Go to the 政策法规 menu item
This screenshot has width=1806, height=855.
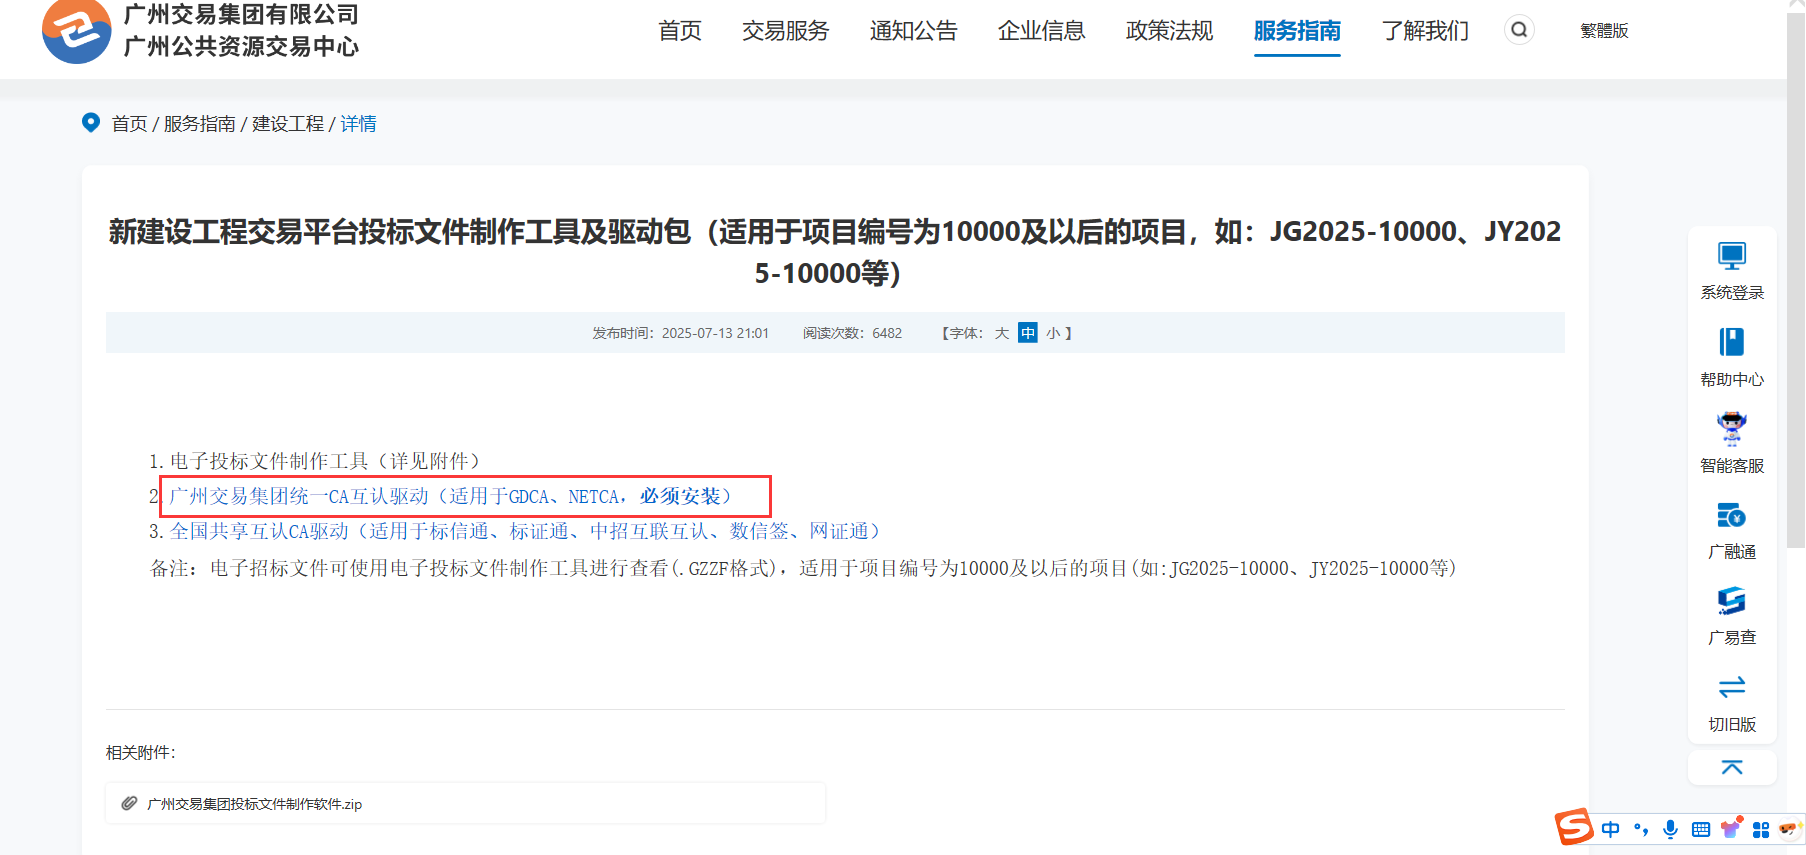pos(1169,31)
